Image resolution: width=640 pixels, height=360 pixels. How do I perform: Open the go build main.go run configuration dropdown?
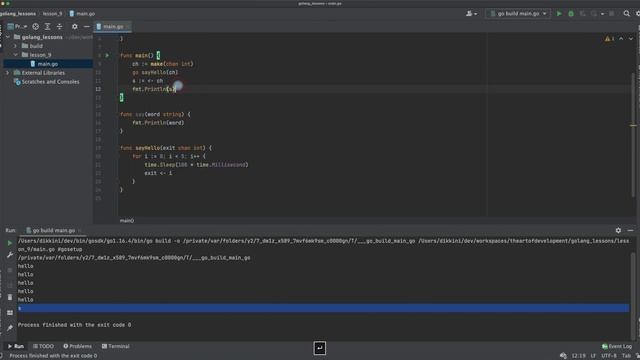[x=518, y=13]
